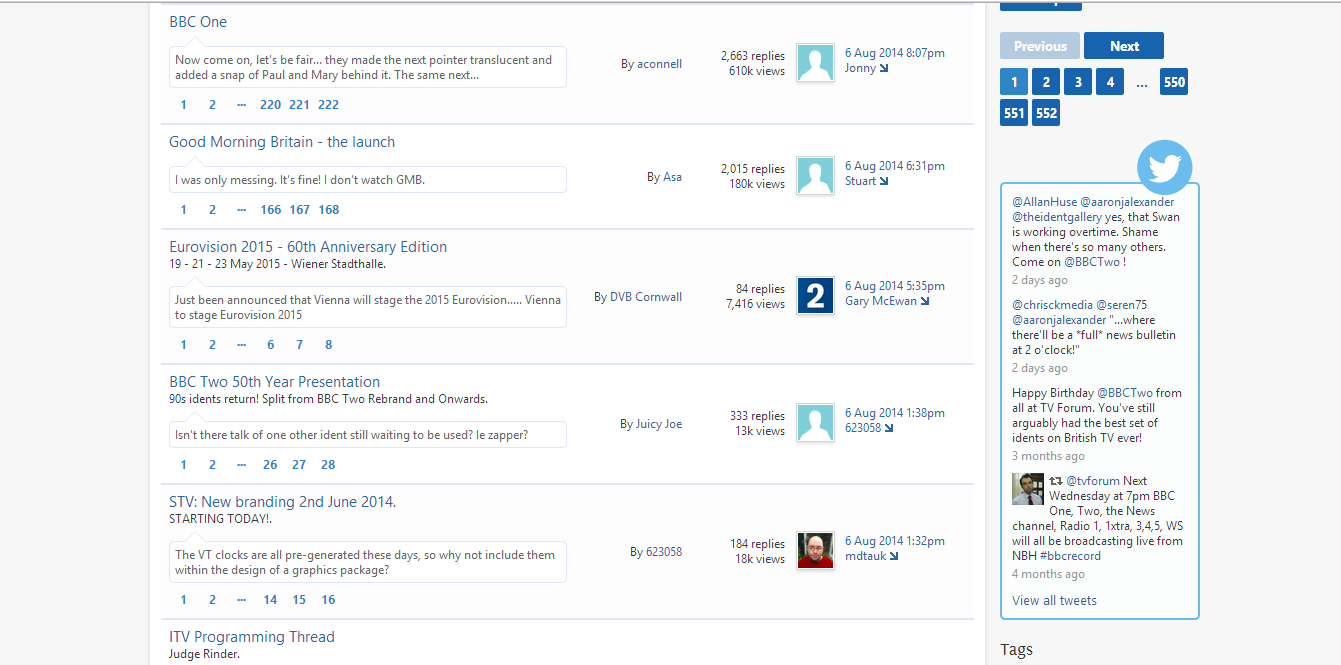The height and width of the screenshot is (665, 1341).
Task: Go to forum page 2
Action: coord(1046,82)
